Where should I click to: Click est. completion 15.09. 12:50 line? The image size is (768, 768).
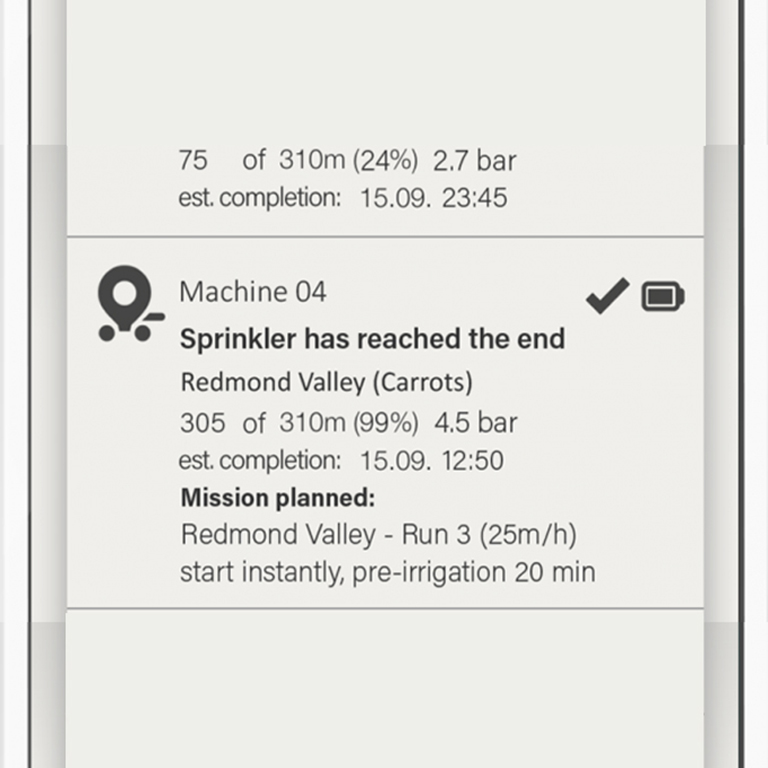click(341, 460)
